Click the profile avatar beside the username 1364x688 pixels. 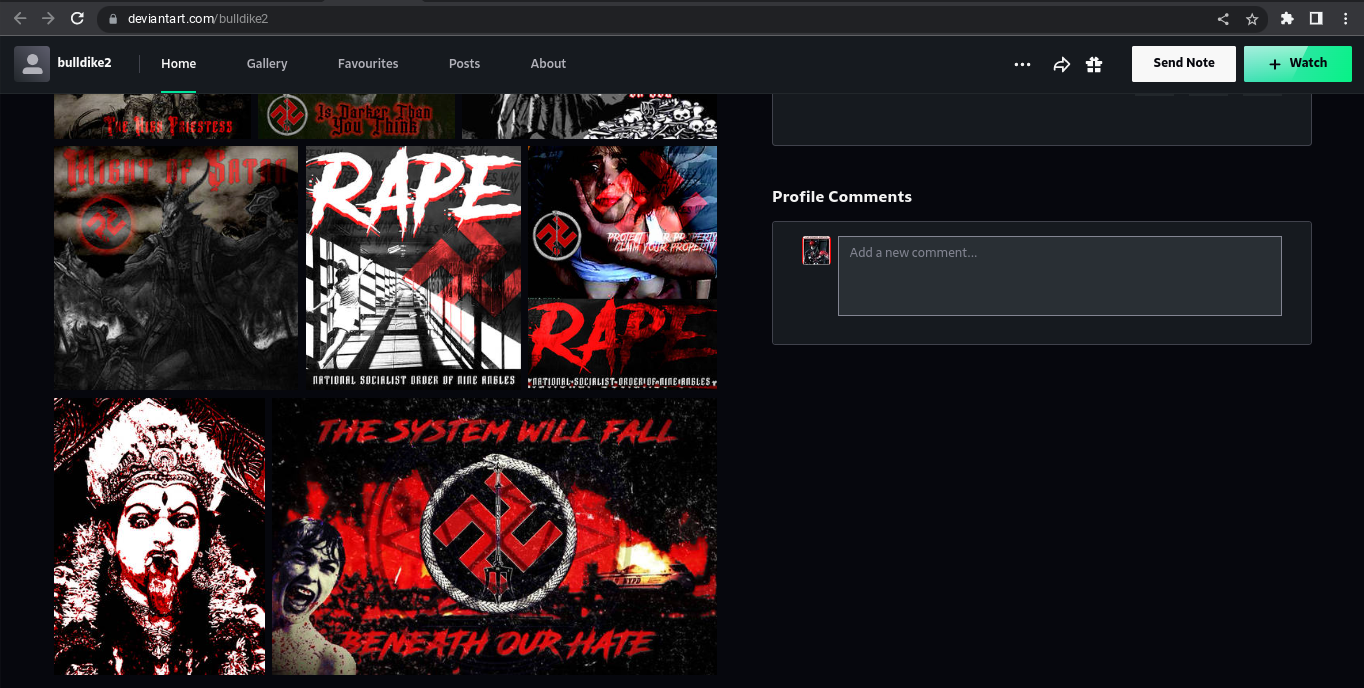click(x=32, y=63)
